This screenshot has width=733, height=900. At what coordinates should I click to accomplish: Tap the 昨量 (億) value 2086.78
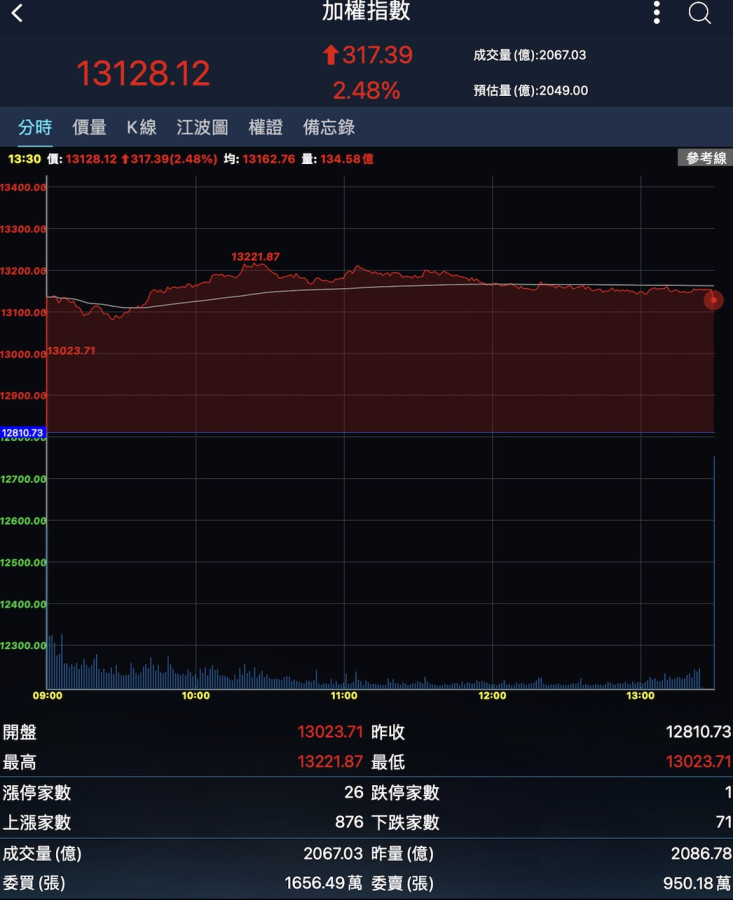pos(701,853)
